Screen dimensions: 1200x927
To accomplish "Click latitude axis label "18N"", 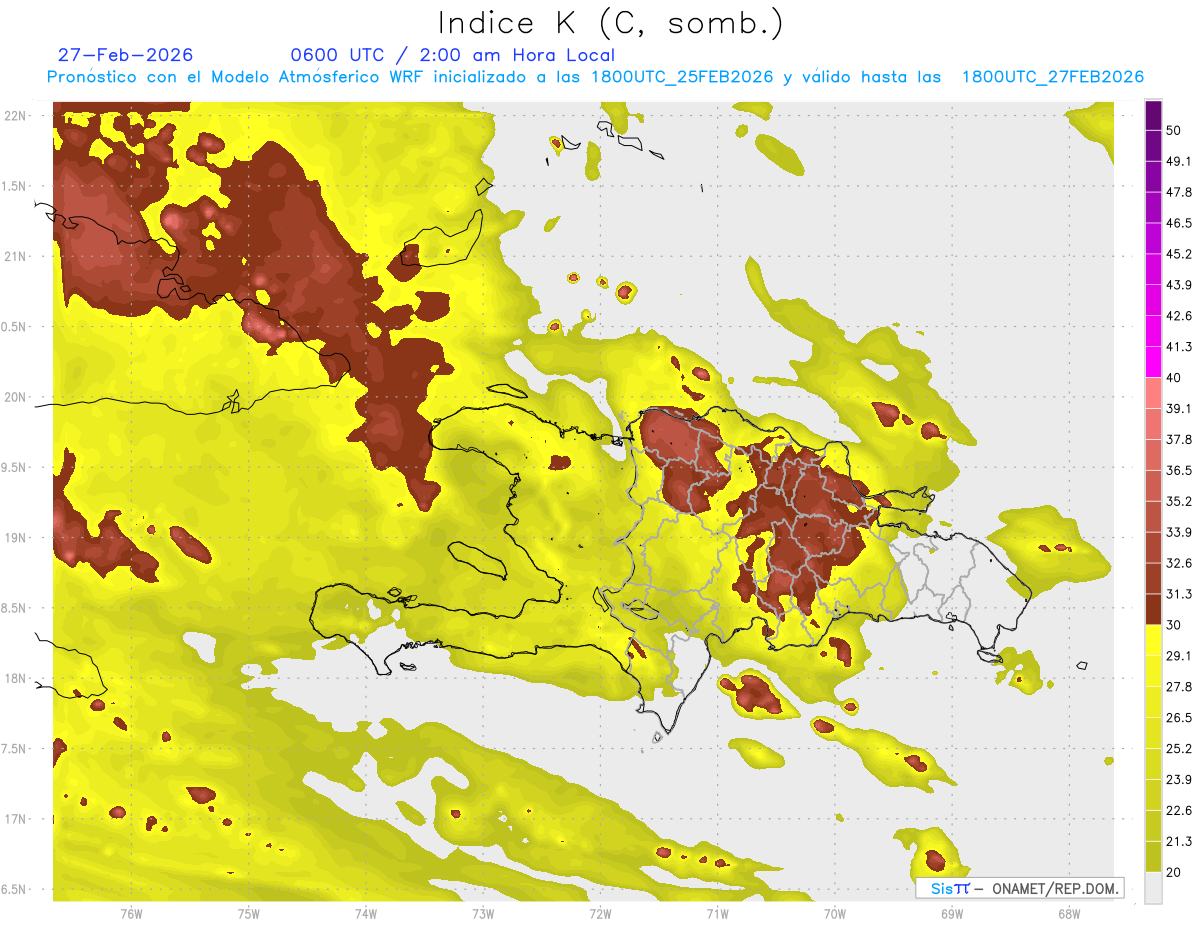I will point(16,679).
